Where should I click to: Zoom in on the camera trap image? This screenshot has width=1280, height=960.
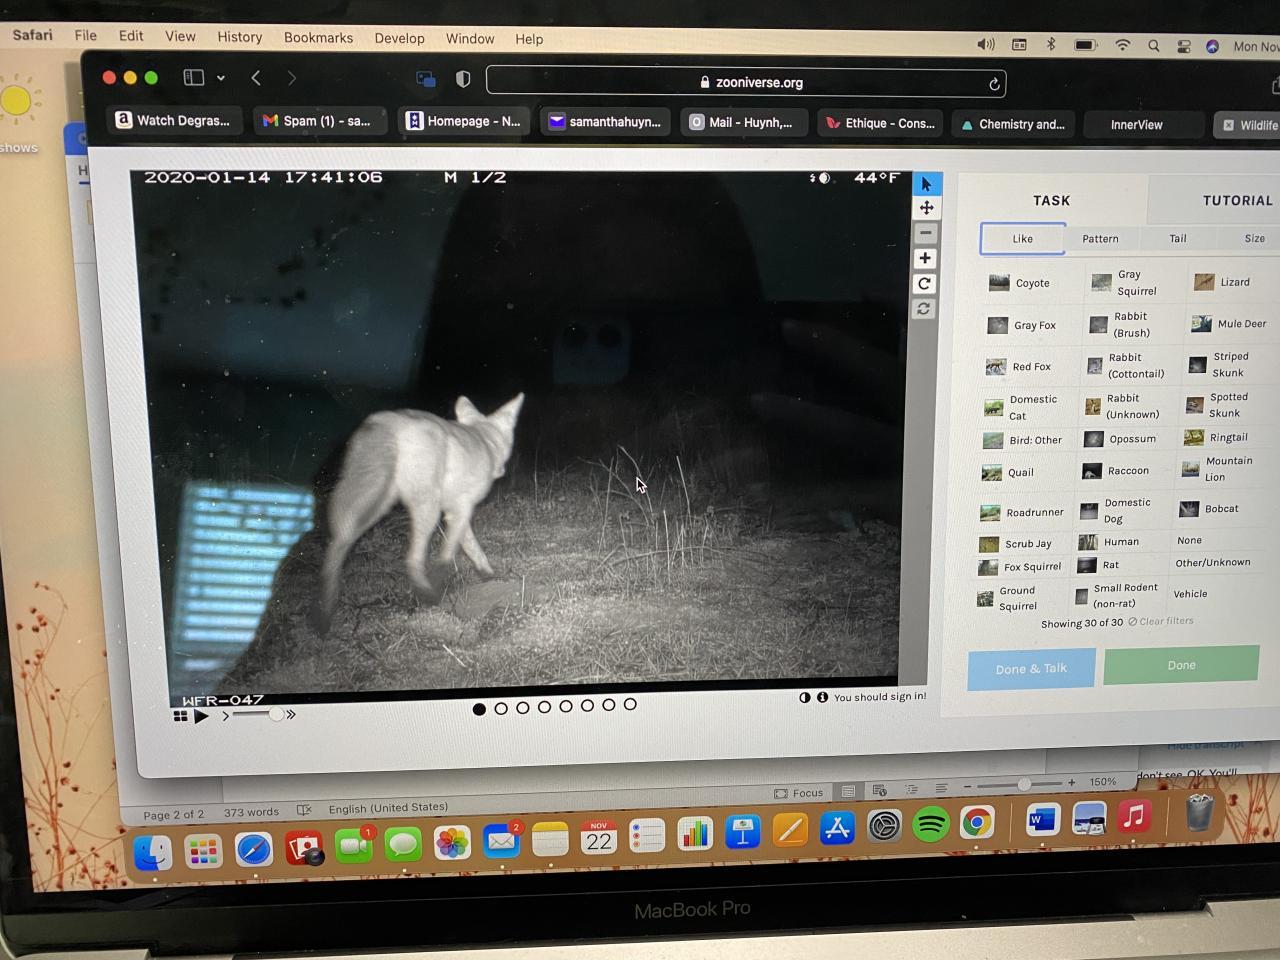[x=925, y=258]
